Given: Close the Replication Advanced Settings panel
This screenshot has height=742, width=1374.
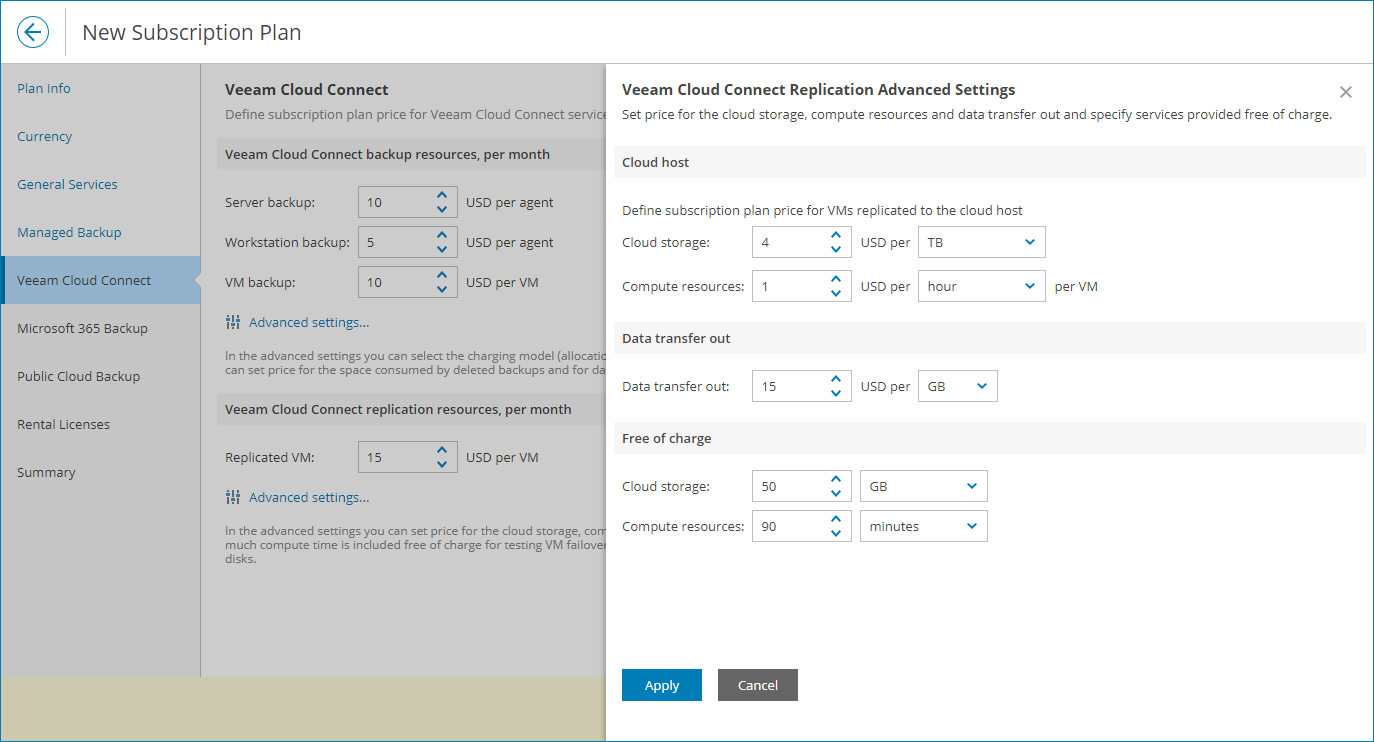Looking at the screenshot, I should coord(1345,91).
